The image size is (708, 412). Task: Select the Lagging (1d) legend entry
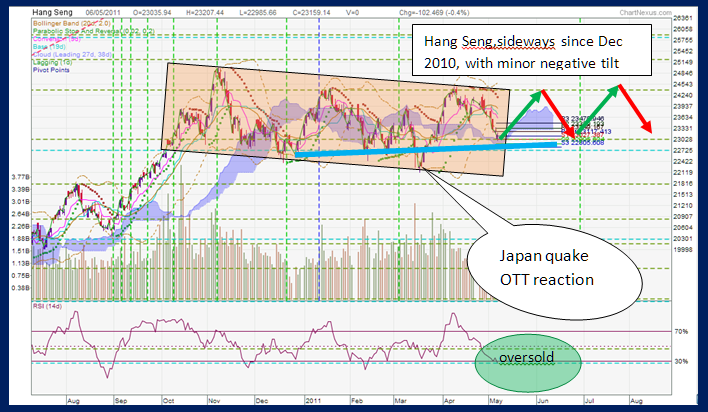pyautogui.click(x=52, y=62)
